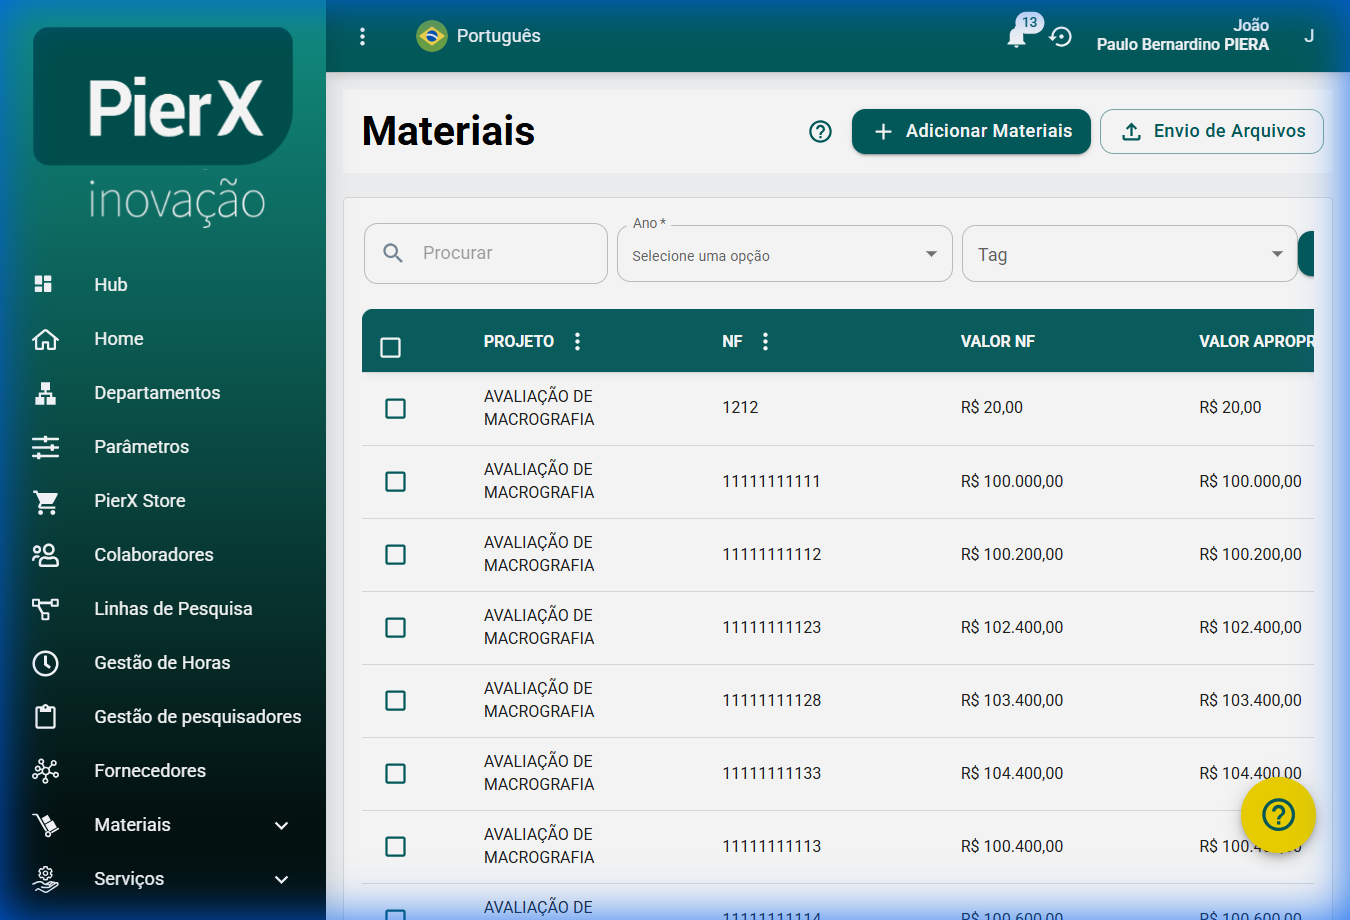This screenshot has height=920, width=1350.
Task: Click the history restore icon in top bar
Action: pyautogui.click(x=1058, y=39)
